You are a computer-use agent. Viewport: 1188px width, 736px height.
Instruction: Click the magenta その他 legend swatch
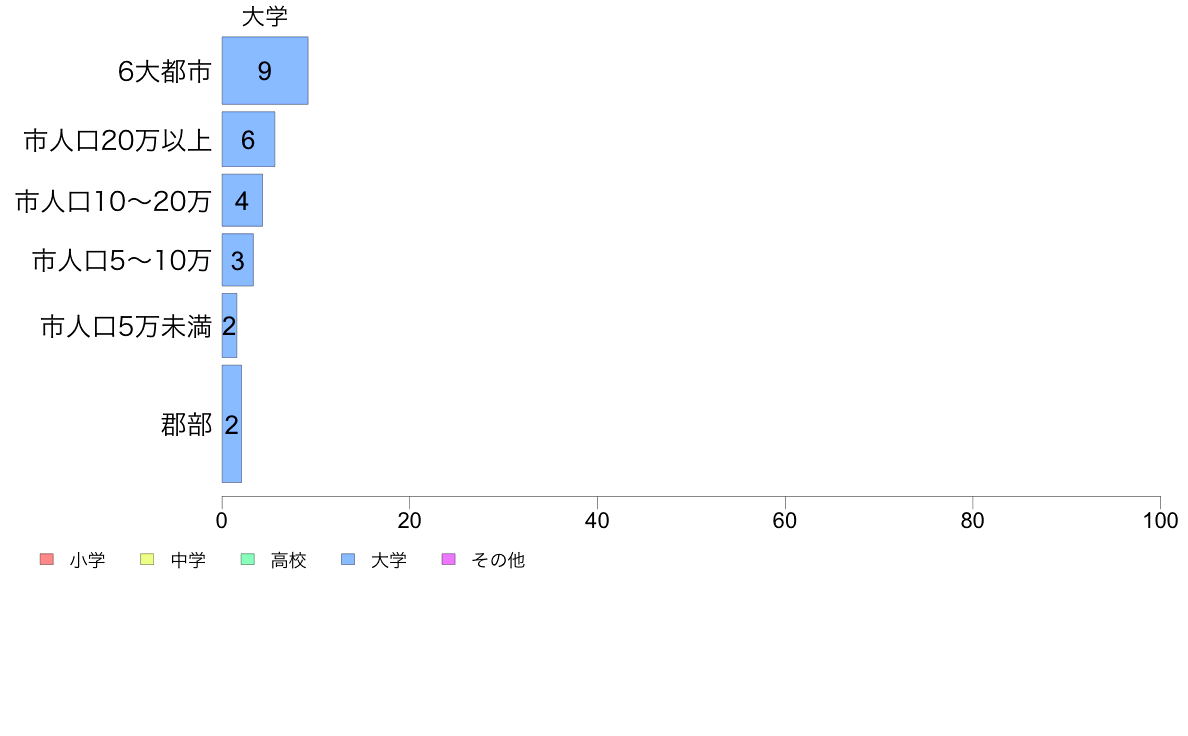pos(449,559)
